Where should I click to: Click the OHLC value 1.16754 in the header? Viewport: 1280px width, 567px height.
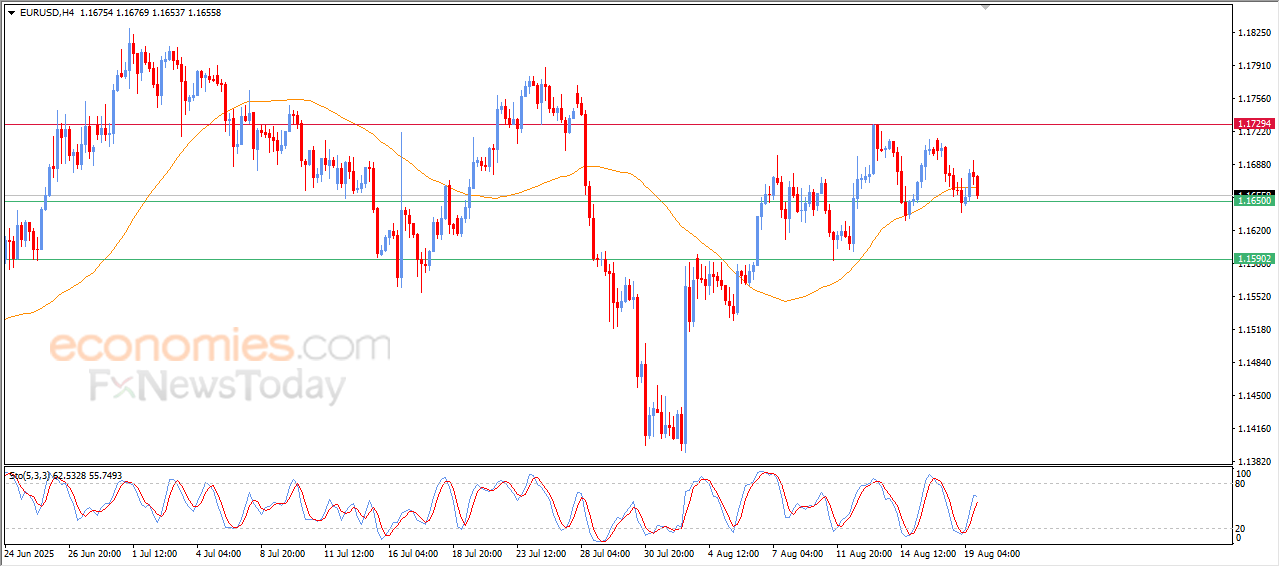pos(97,13)
